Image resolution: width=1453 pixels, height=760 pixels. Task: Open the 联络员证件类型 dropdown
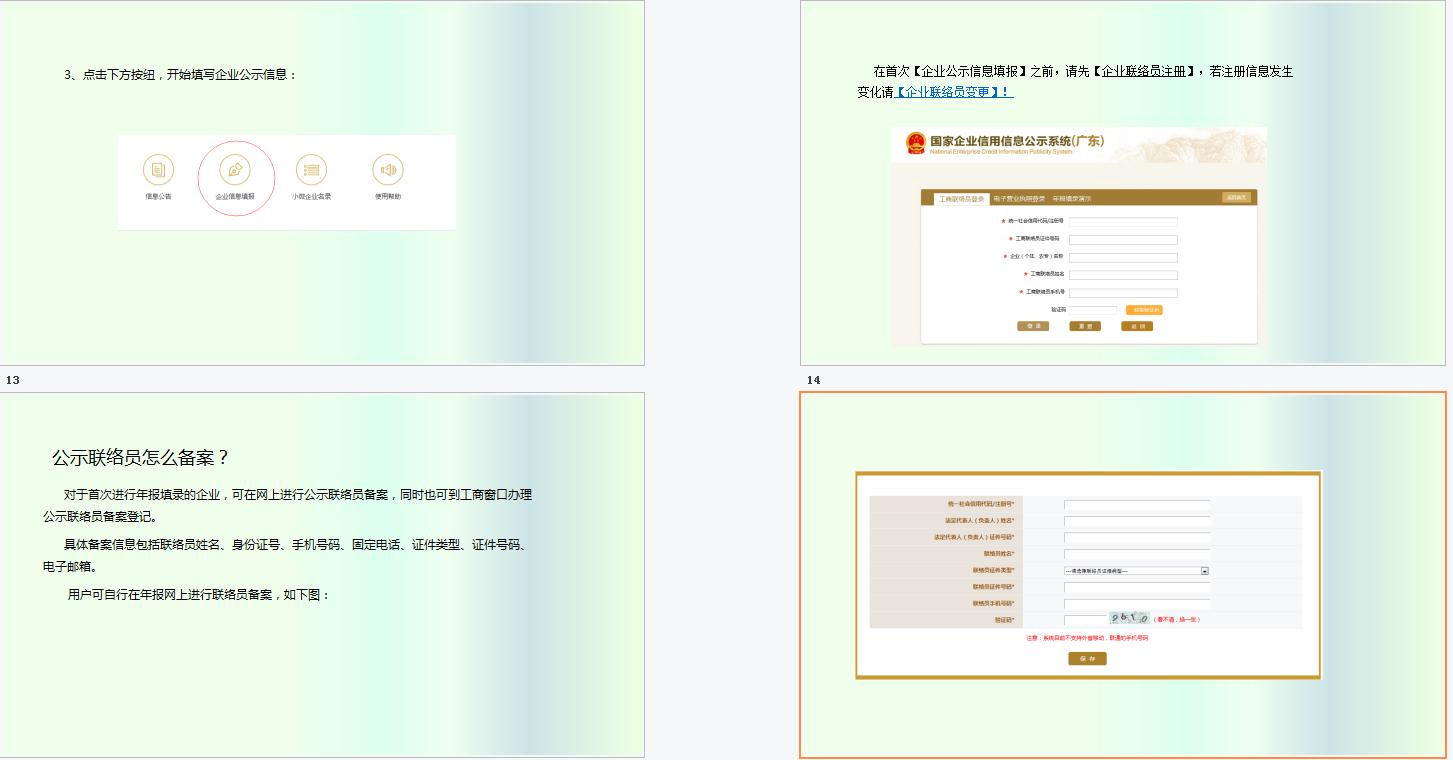coord(1134,571)
